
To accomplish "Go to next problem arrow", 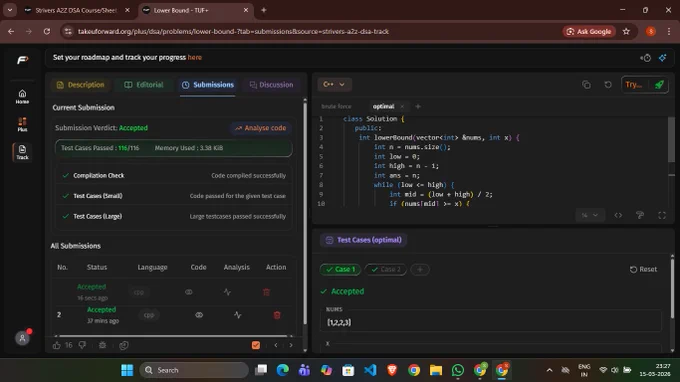I will point(291,345).
